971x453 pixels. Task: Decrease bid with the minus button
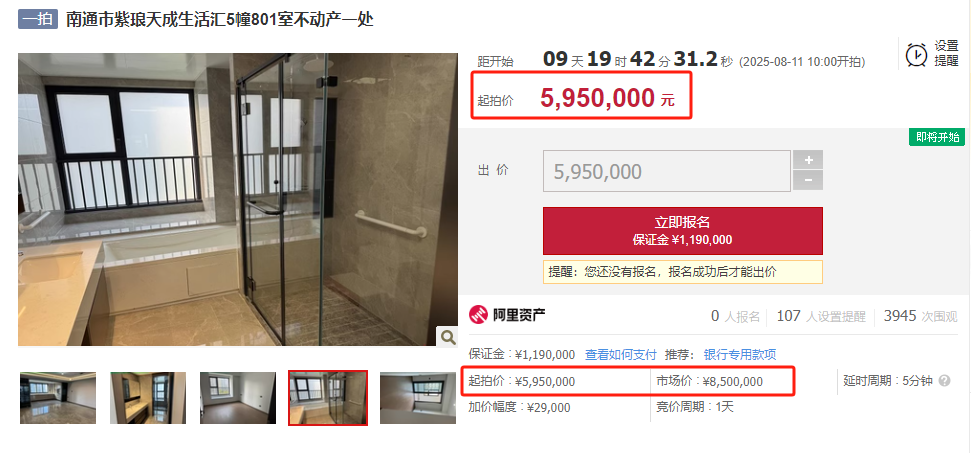[x=808, y=181]
